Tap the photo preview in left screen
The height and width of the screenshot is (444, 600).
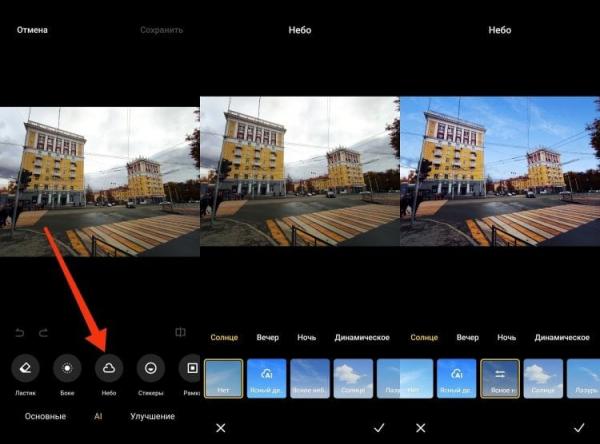click(100, 182)
